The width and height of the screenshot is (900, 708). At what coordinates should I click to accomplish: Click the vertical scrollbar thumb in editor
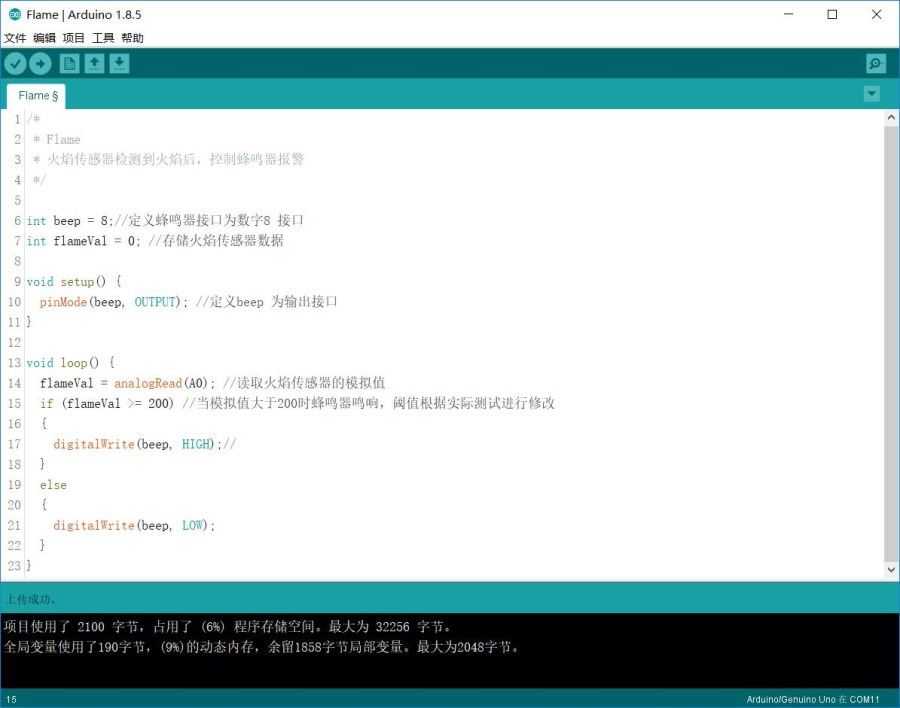click(891, 343)
